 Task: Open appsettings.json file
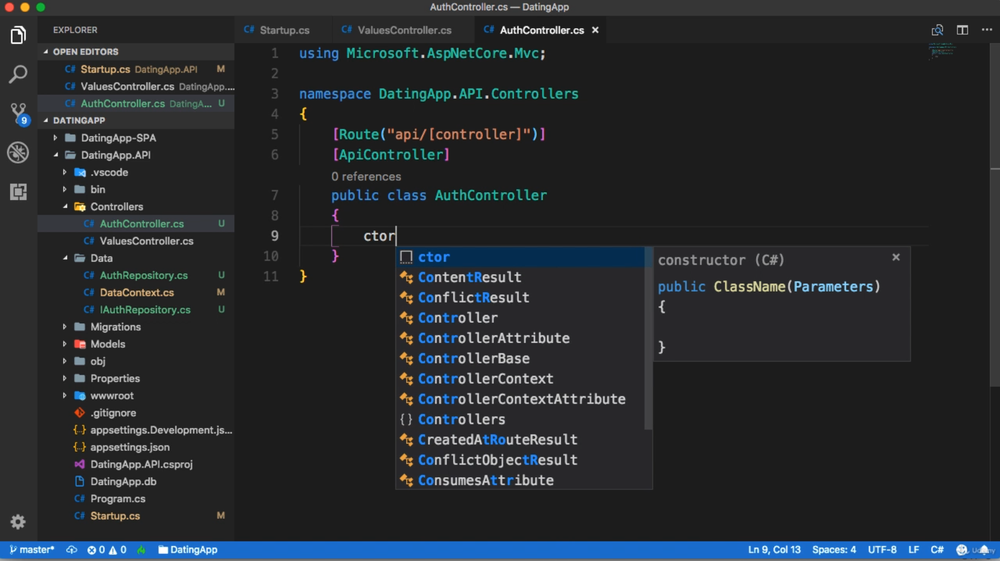pos(136,447)
